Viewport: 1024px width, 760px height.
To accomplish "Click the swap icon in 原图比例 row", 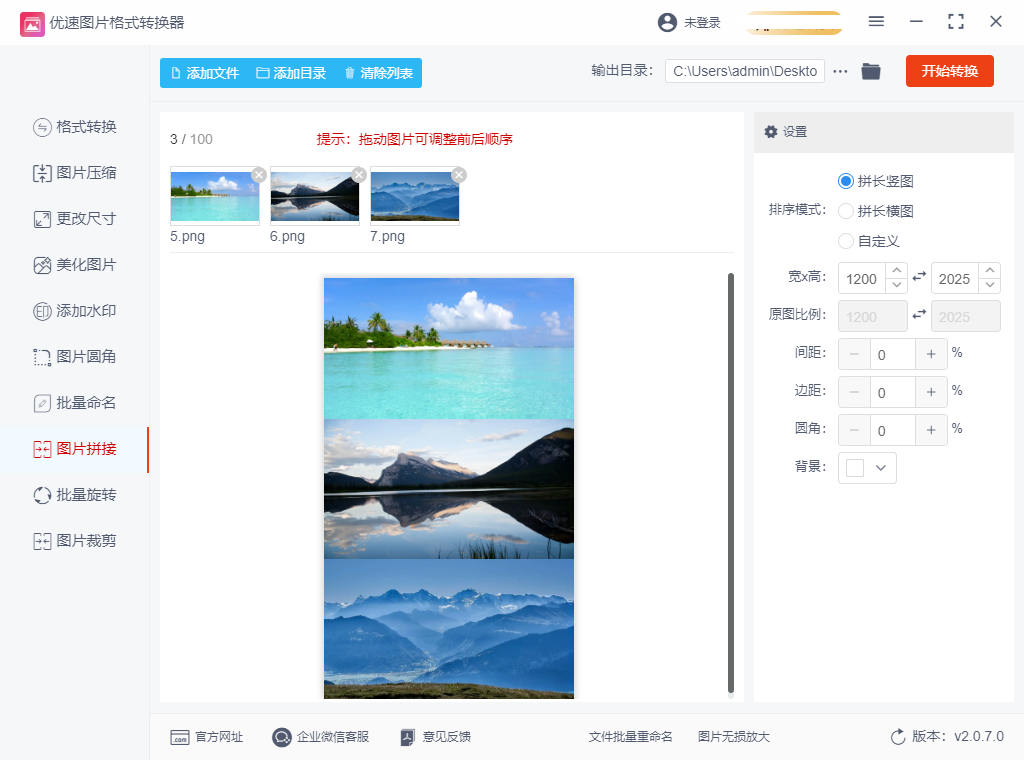I will coord(919,315).
